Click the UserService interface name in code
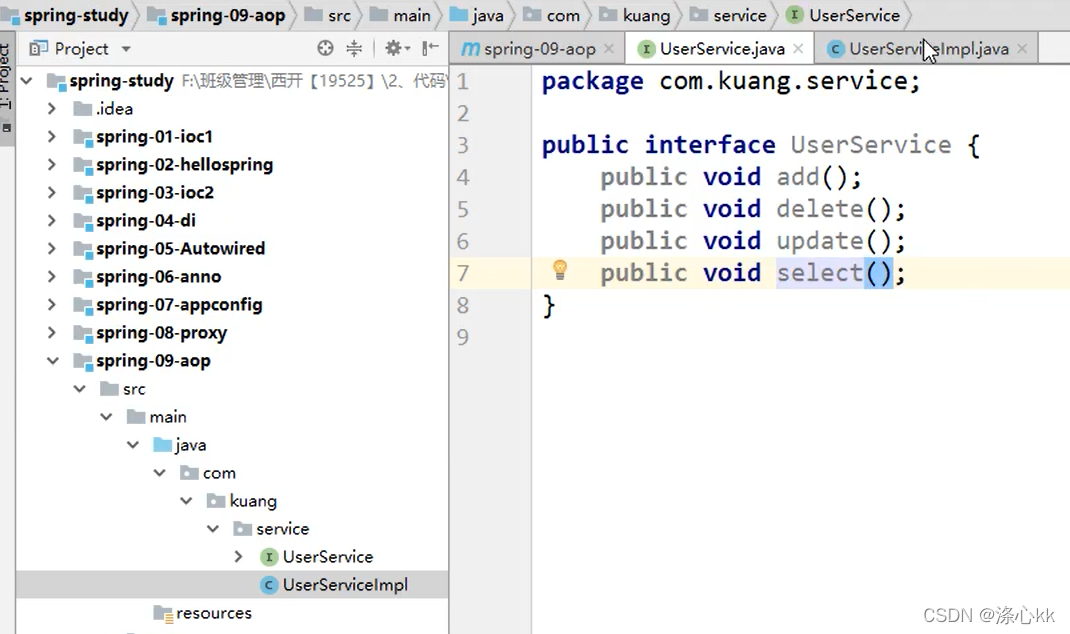 coord(871,145)
